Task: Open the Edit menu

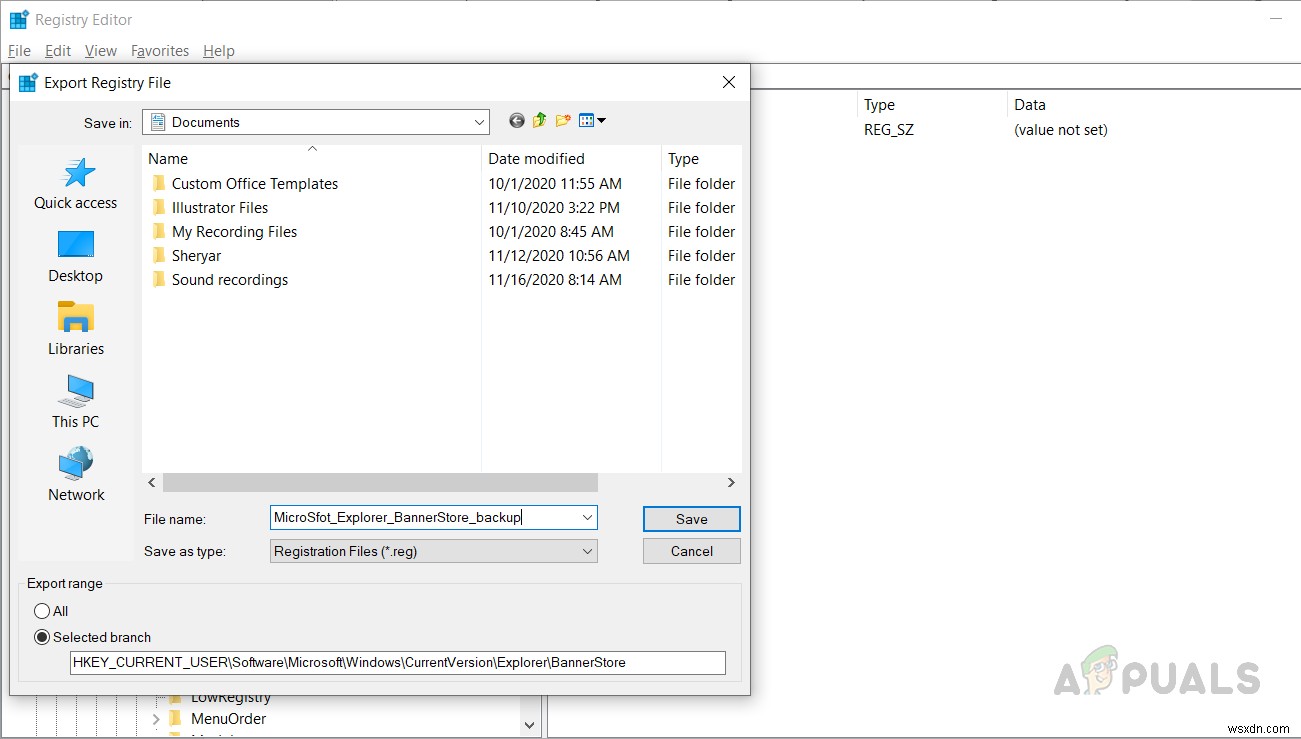Action: 58,51
